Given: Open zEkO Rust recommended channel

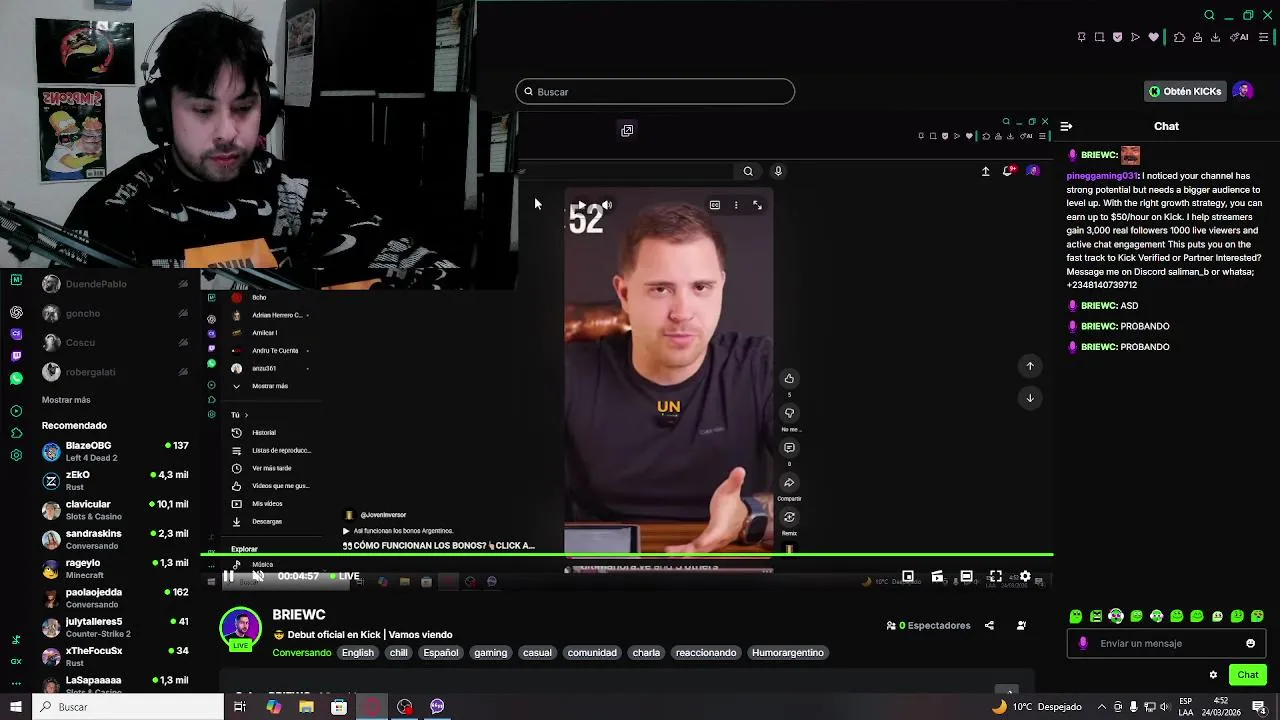Looking at the screenshot, I should click(x=115, y=481).
